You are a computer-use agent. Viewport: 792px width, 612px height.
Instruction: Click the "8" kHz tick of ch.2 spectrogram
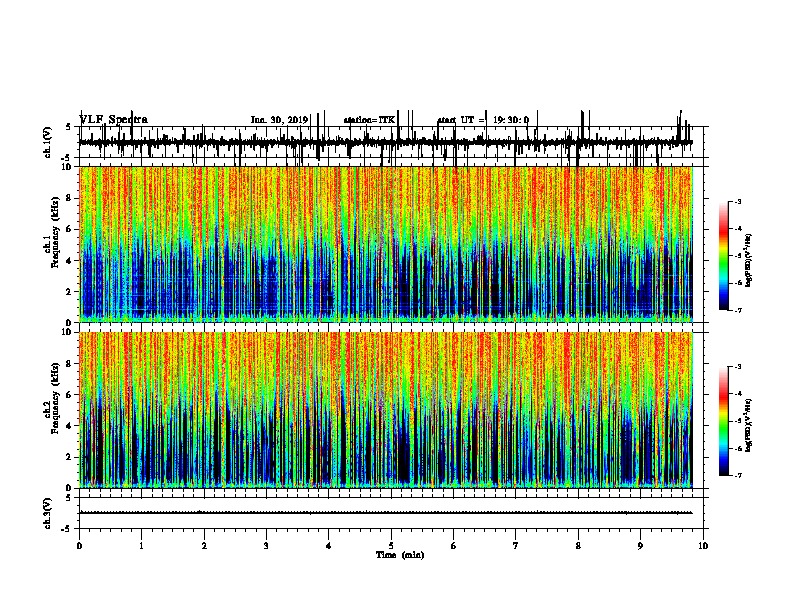(70, 364)
